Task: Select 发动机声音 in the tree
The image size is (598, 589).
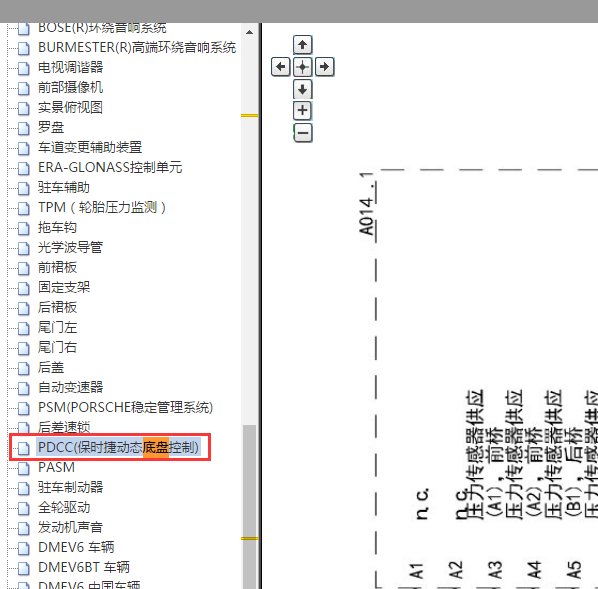Action: point(71,527)
